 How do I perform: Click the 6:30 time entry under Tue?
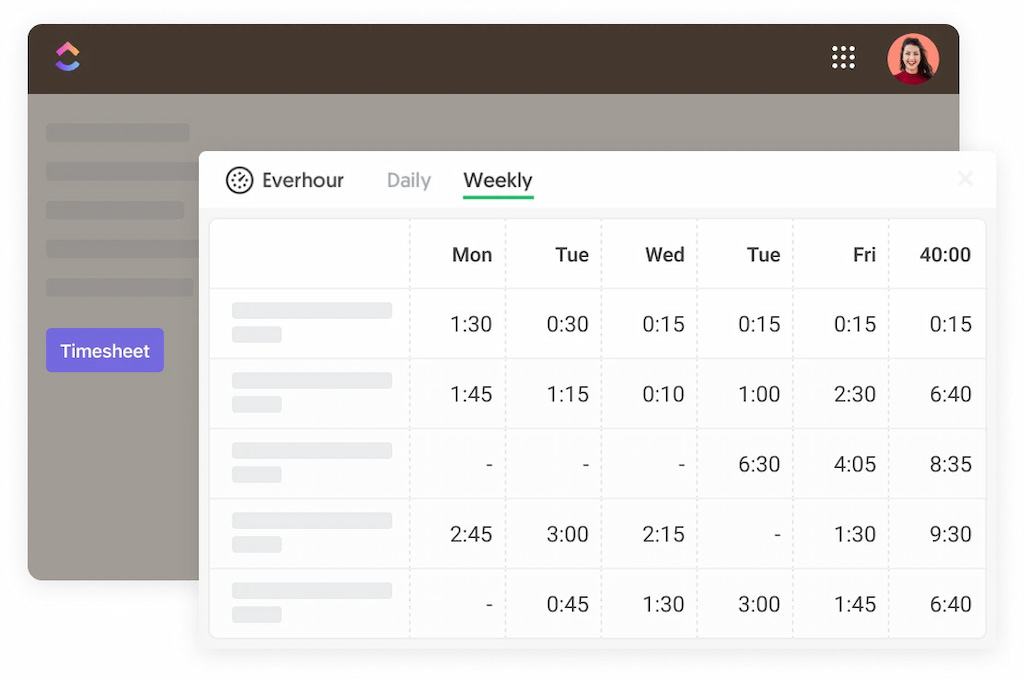click(759, 464)
